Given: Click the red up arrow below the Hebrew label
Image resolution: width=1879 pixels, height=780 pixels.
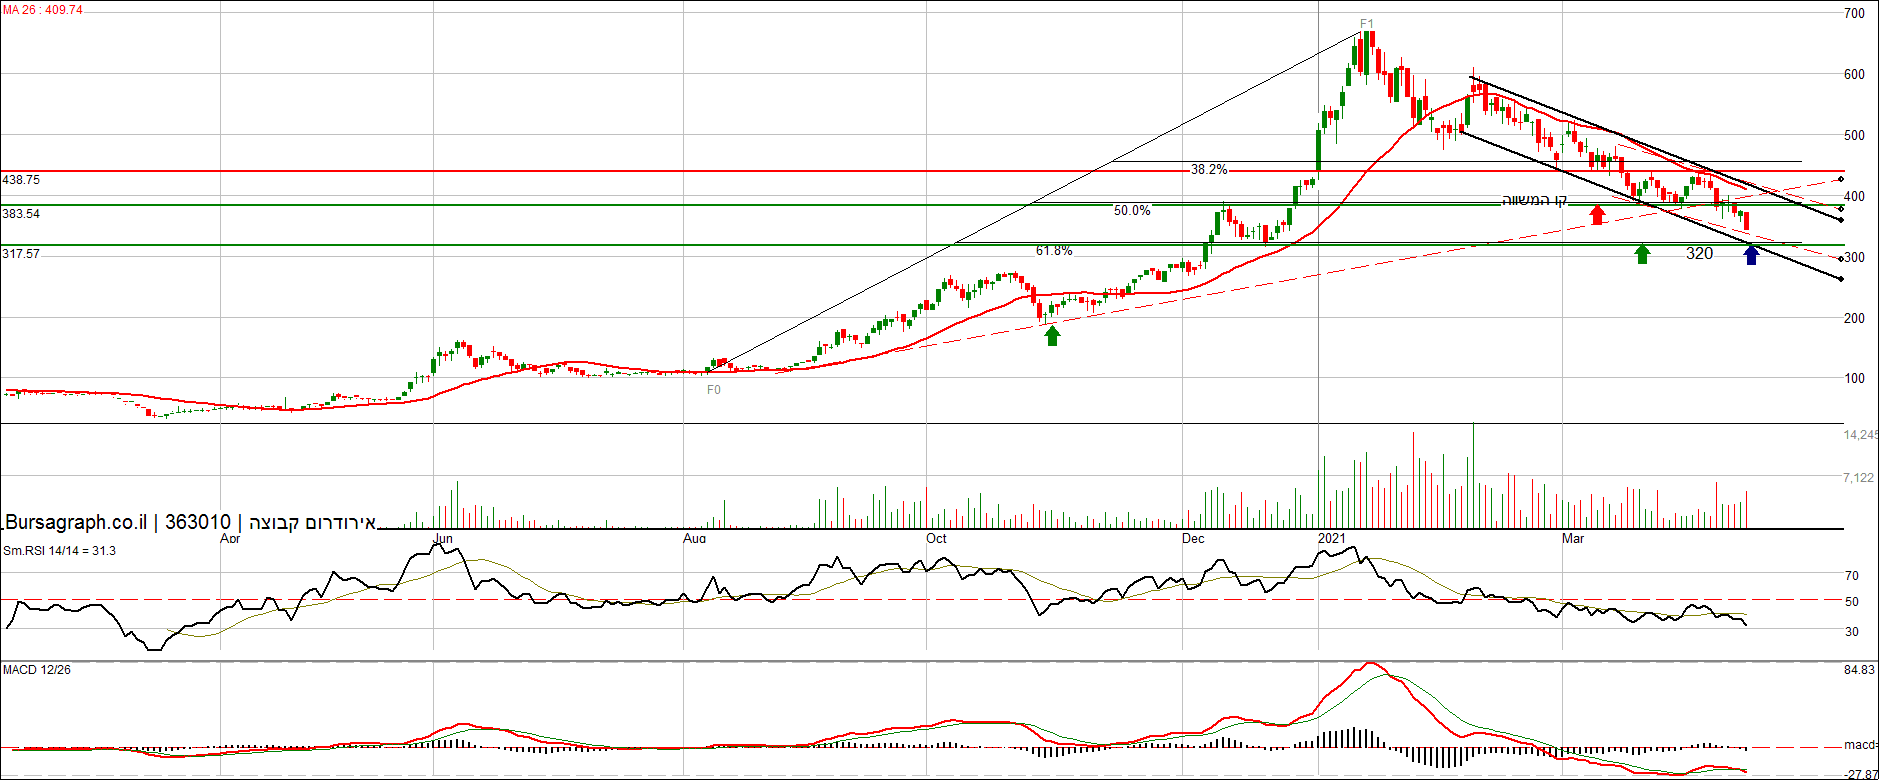Looking at the screenshot, I should 1597,214.
